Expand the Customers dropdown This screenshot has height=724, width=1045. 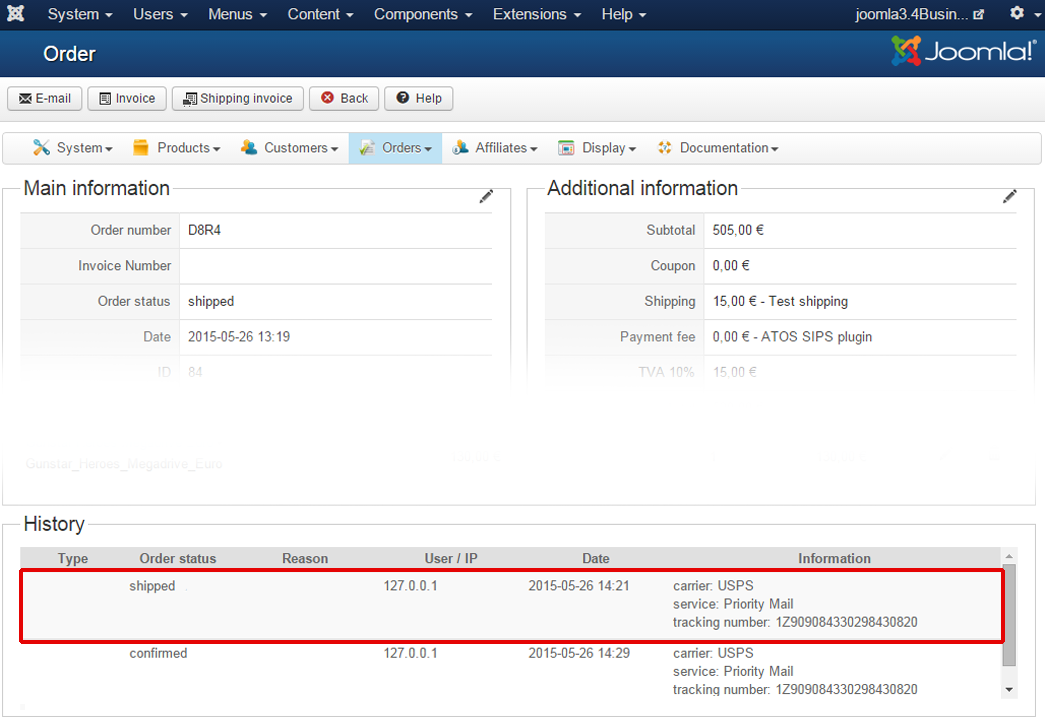pyautogui.click(x=289, y=148)
